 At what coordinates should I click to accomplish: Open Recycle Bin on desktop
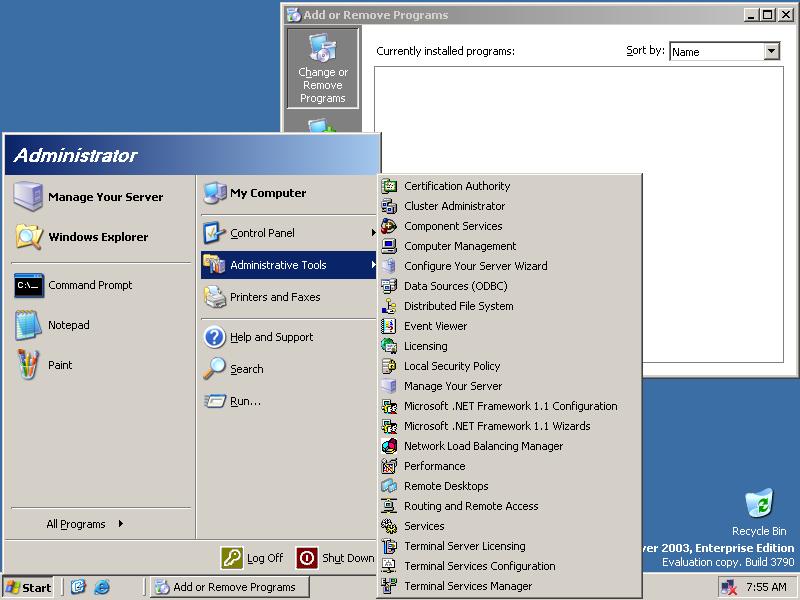click(759, 512)
